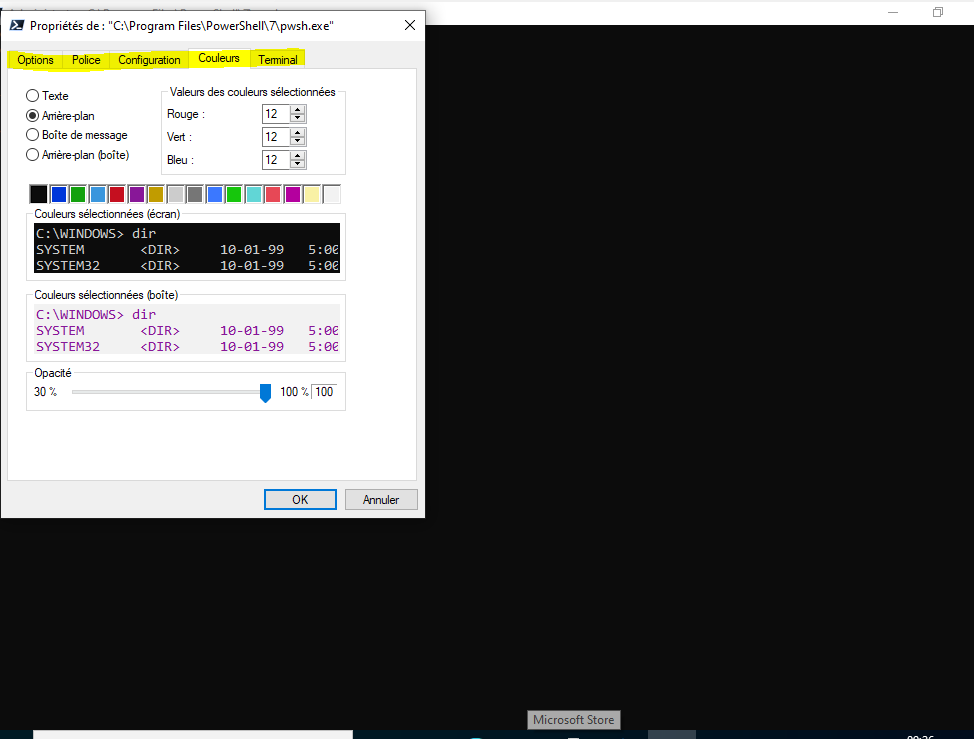The width and height of the screenshot is (974, 739).
Task: Increase the Bleu value with the up arrow
Action: (297, 155)
